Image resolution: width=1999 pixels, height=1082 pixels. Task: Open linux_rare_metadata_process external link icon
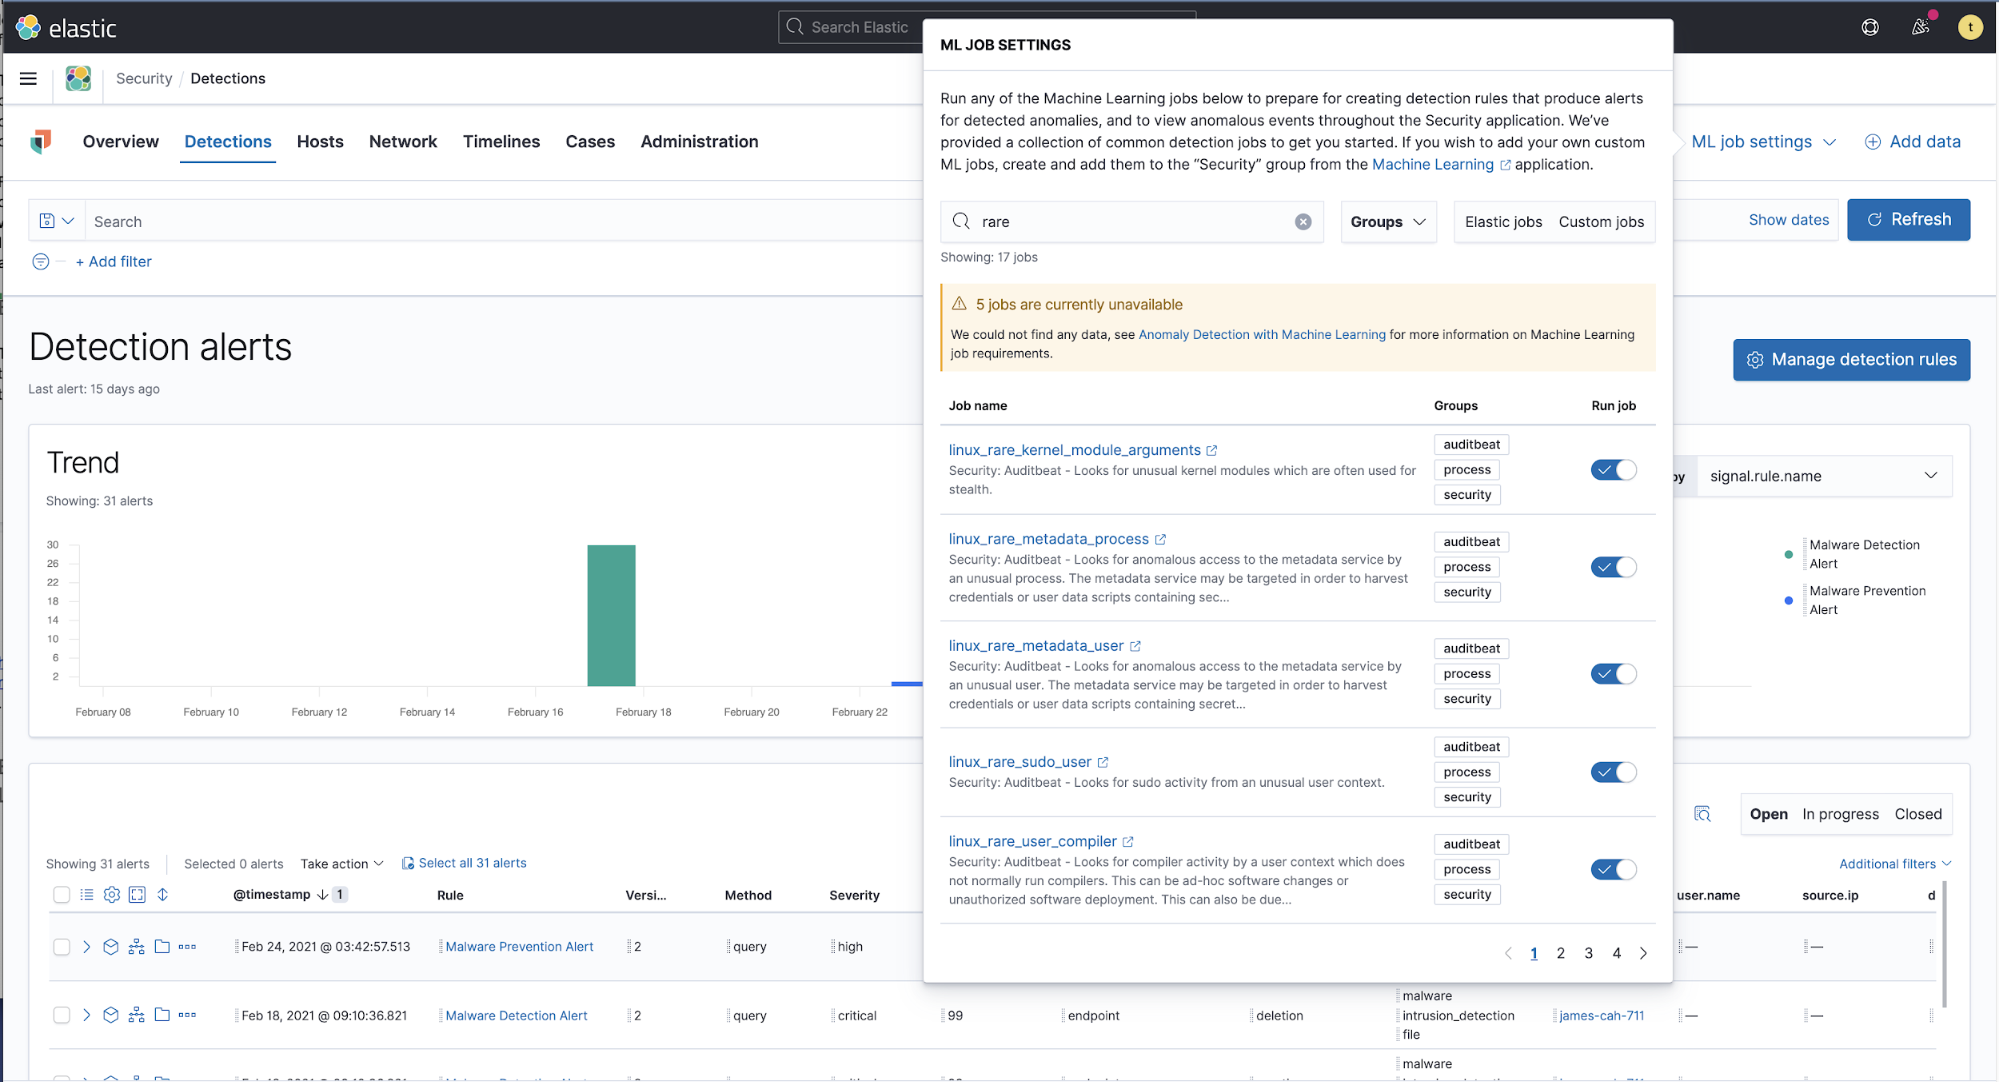coord(1160,540)
